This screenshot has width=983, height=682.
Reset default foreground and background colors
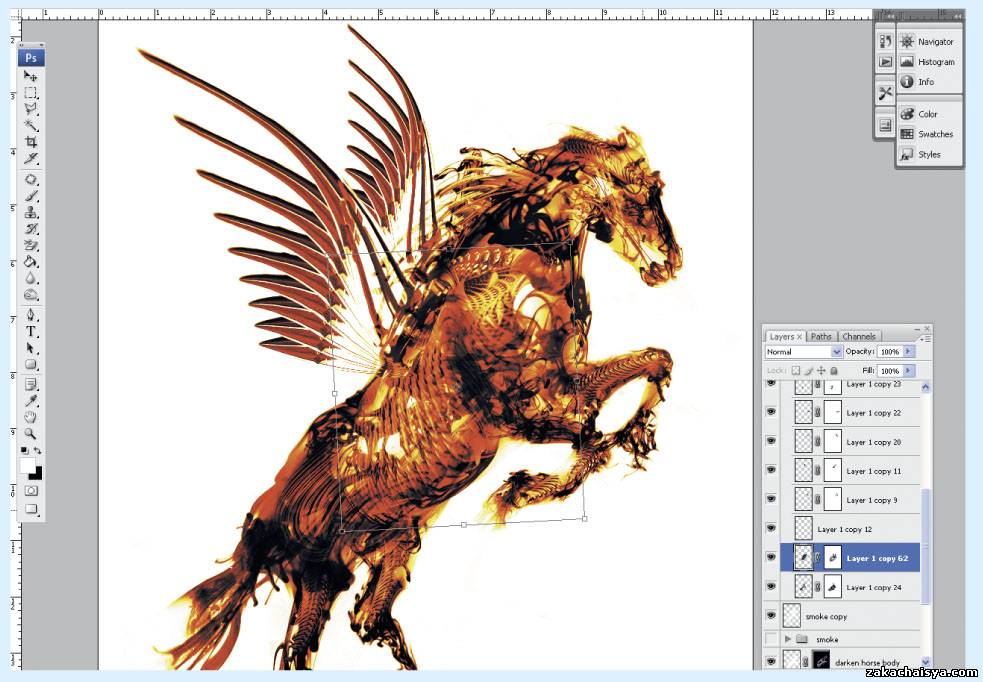click(24, 450)
